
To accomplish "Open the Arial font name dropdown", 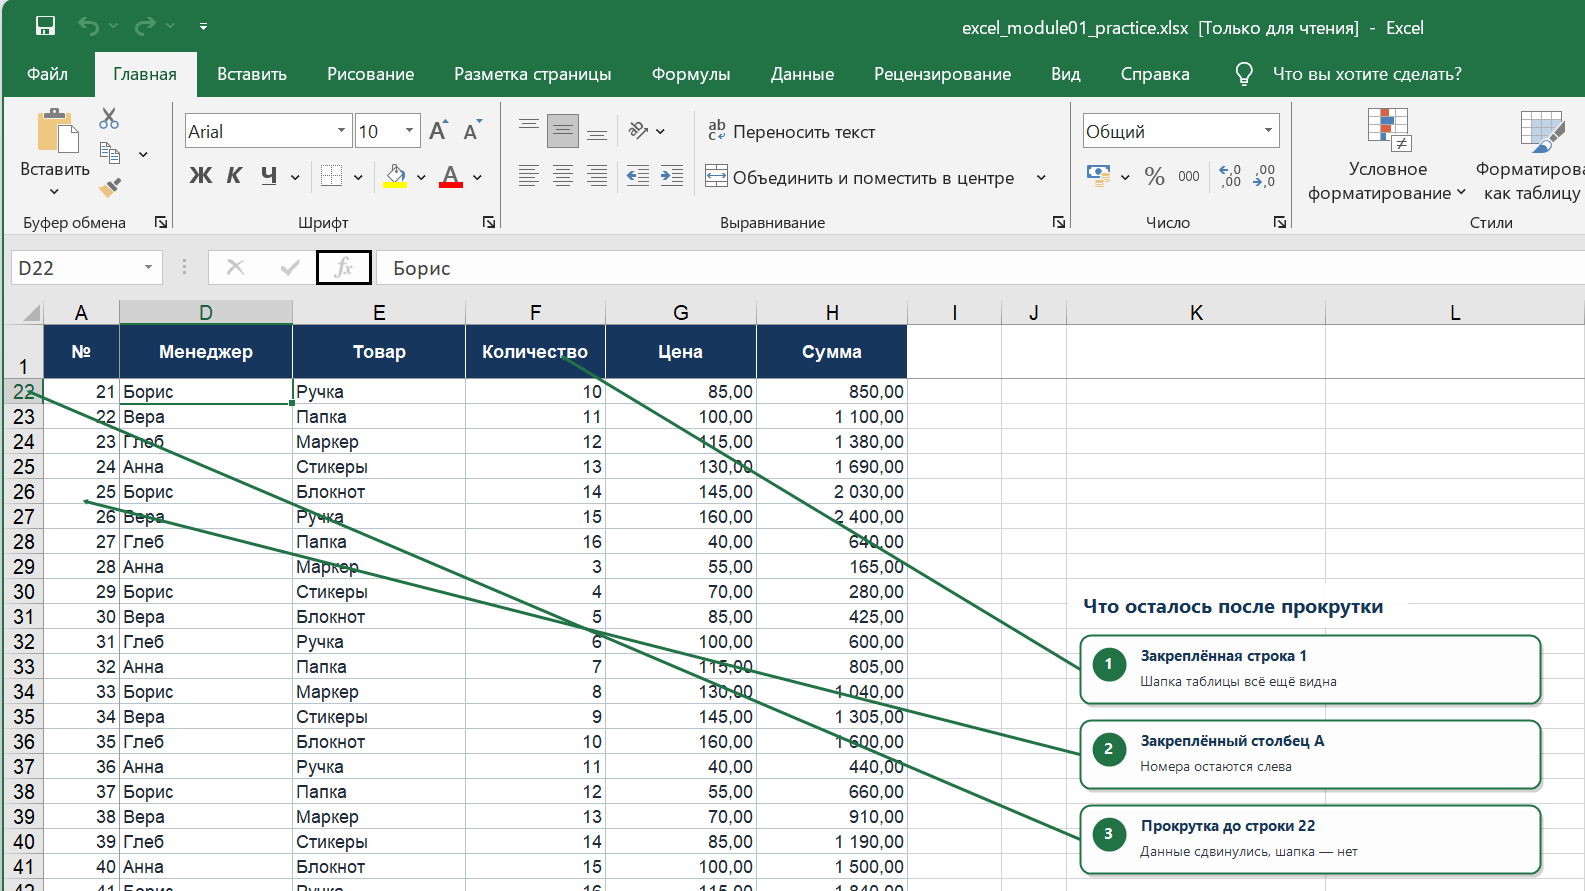I will [341, 131].
